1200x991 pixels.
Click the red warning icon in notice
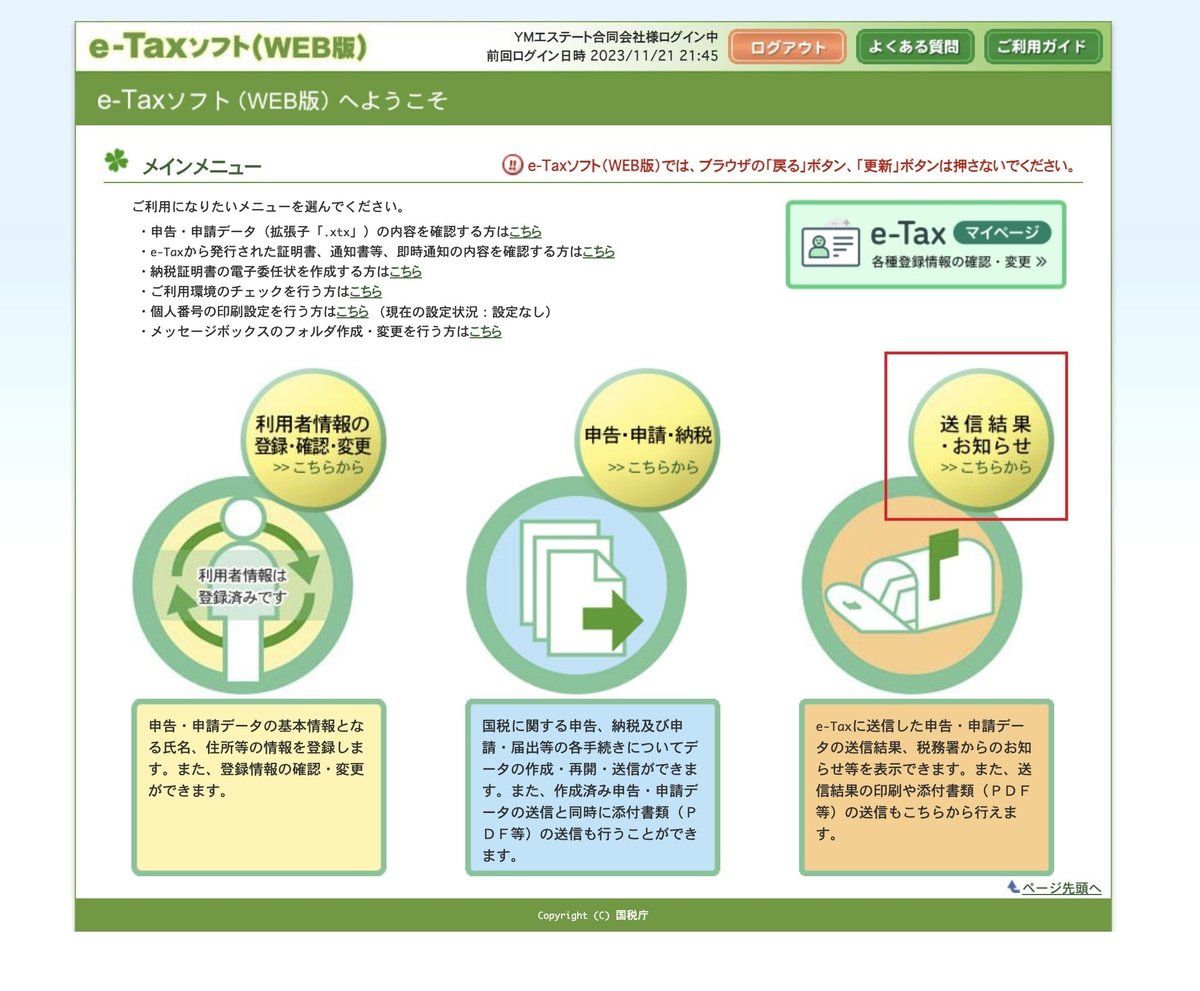point(512,165)
